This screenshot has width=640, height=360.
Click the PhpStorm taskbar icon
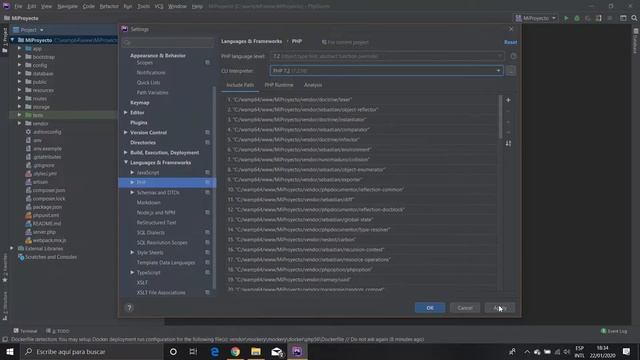tap(297, 351)
